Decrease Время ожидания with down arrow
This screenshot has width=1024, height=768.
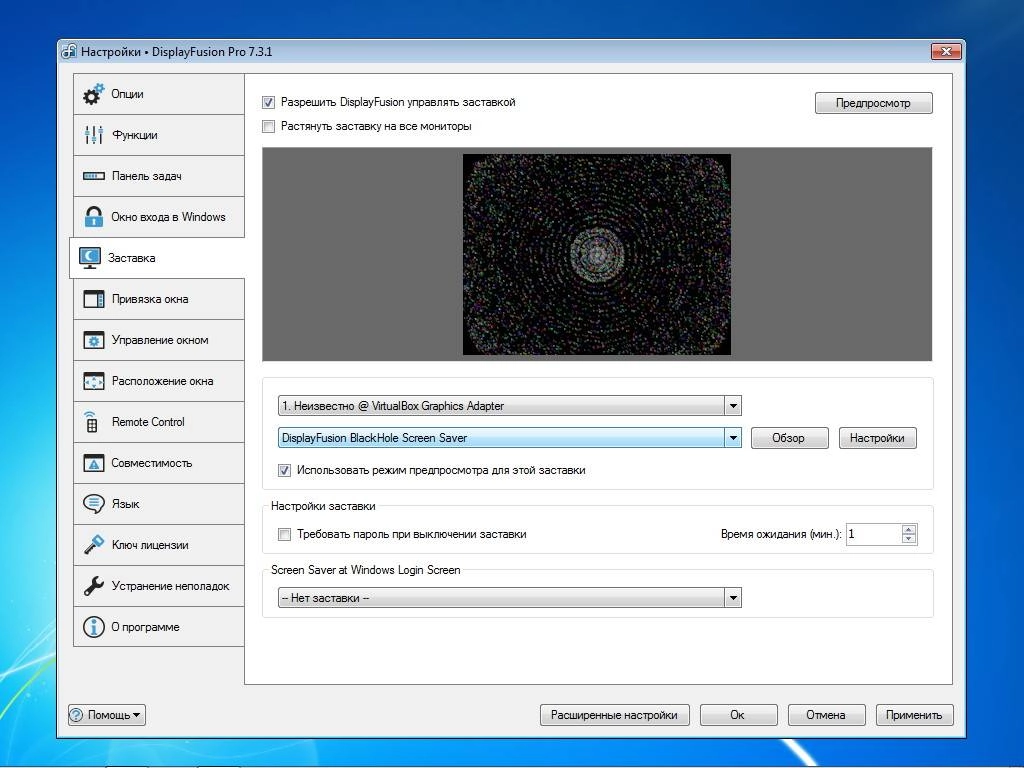909,539
